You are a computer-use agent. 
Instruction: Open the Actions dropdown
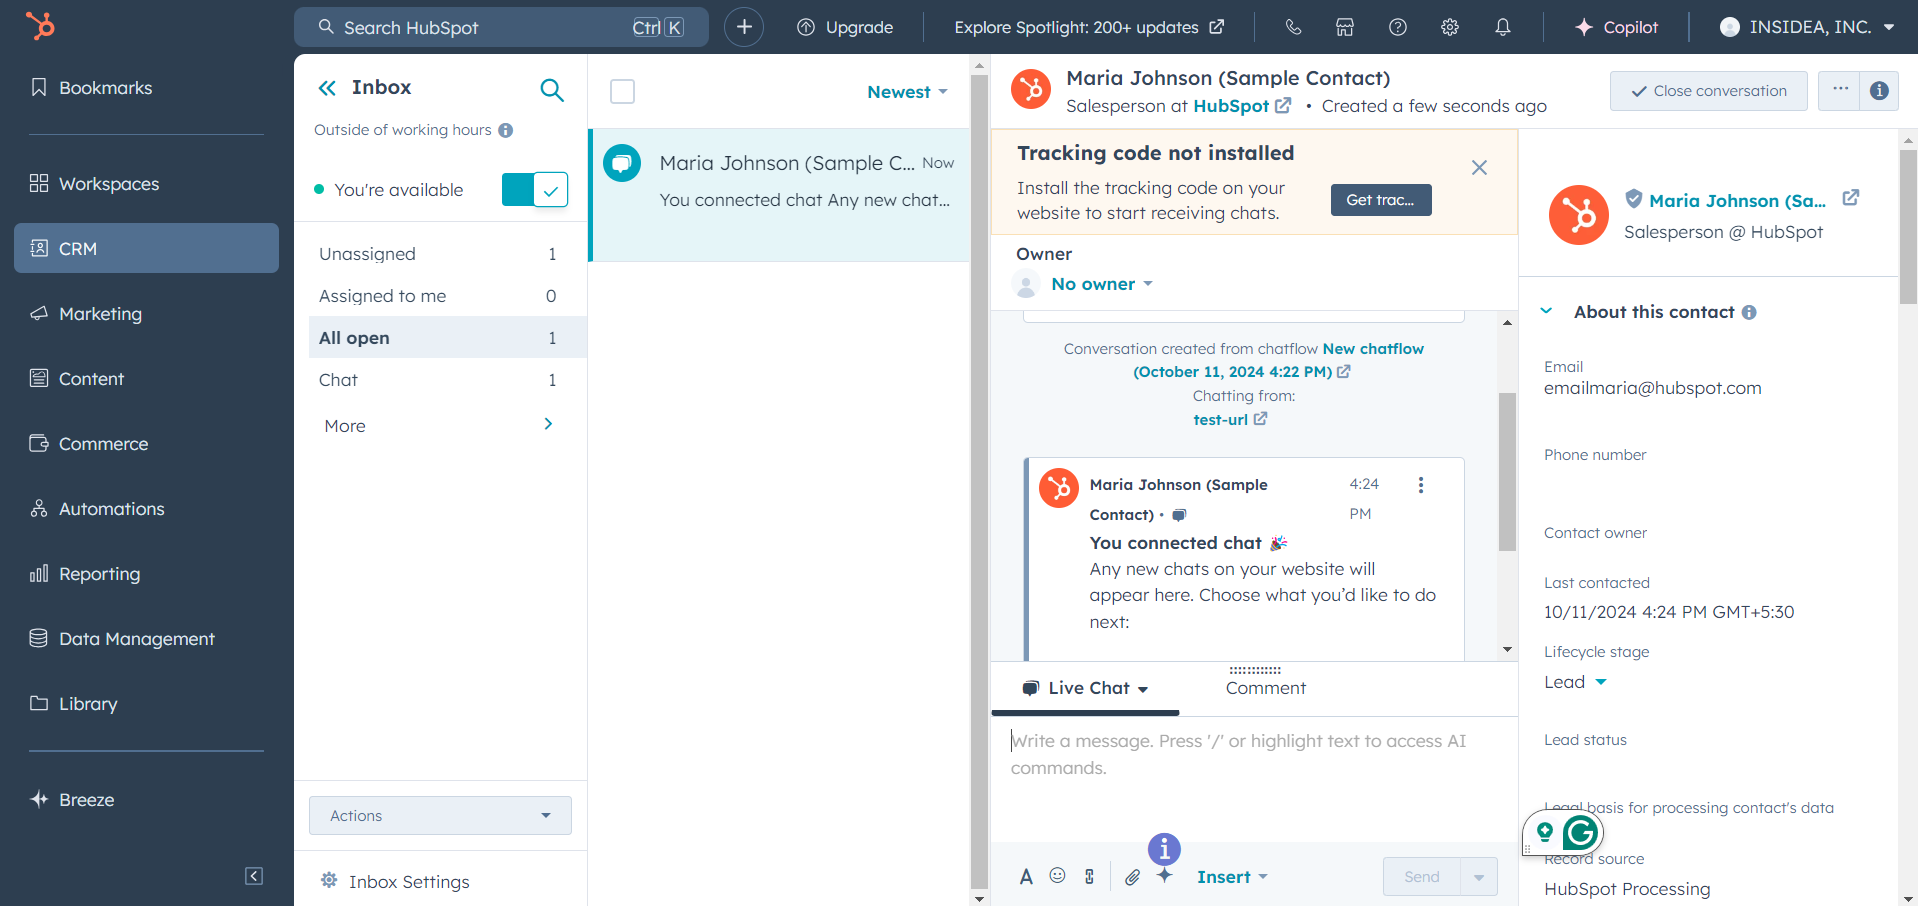(x=440, y=816)
